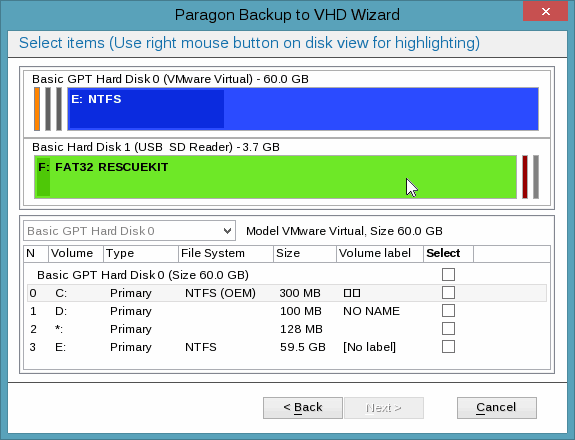Image resolution: width=575 pixels, height=440 pixels.
Task: Select the '*:' volume cell
Action: [59, 329]
